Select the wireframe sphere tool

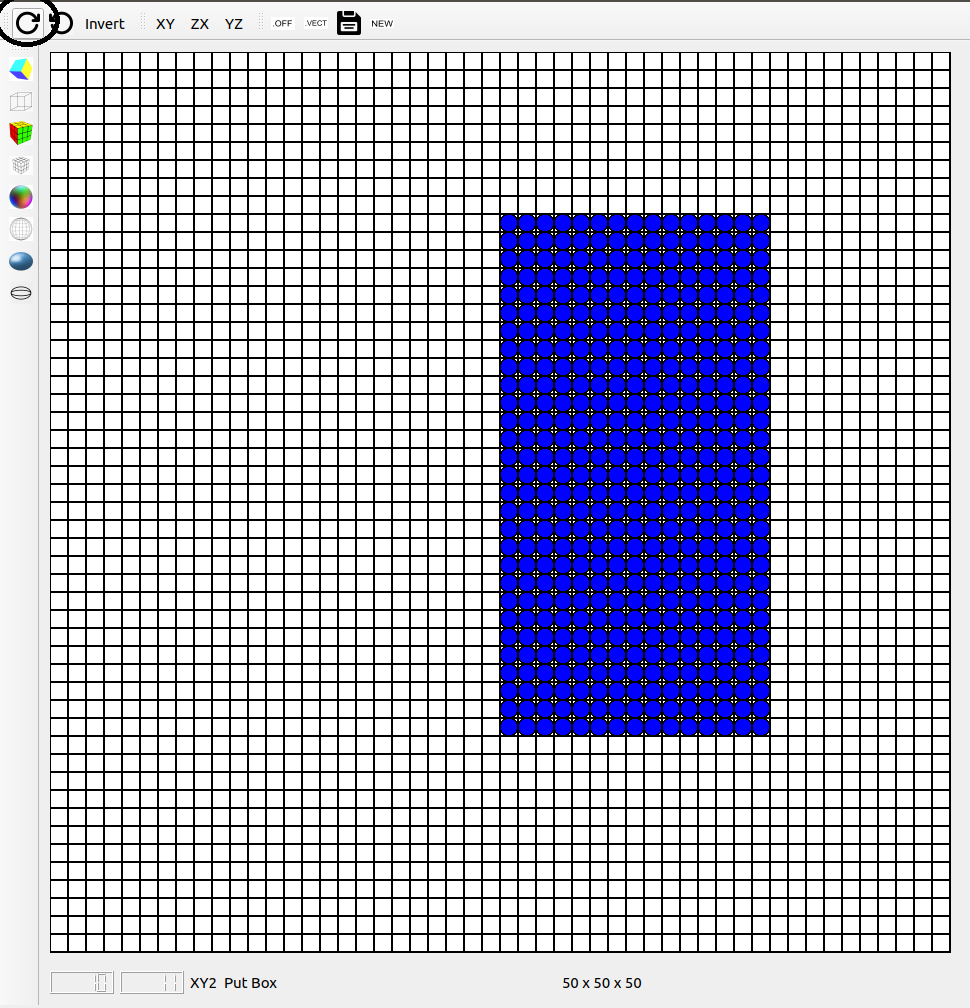pos(20,229)
